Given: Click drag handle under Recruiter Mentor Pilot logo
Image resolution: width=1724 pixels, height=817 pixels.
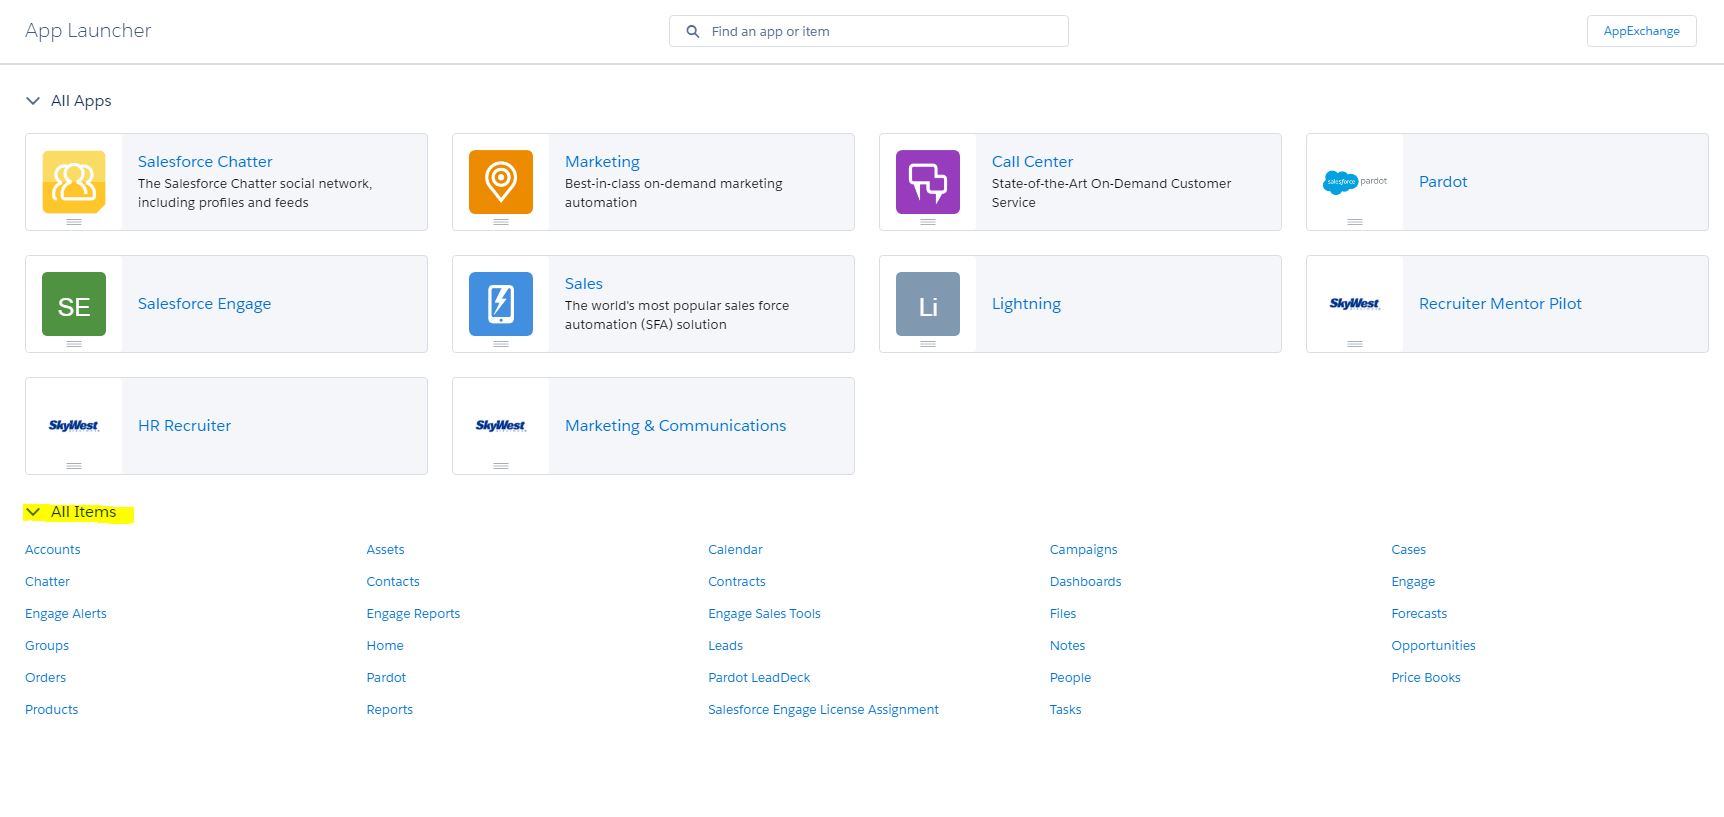Looking at the screenshot, I should pos(1355,344).
